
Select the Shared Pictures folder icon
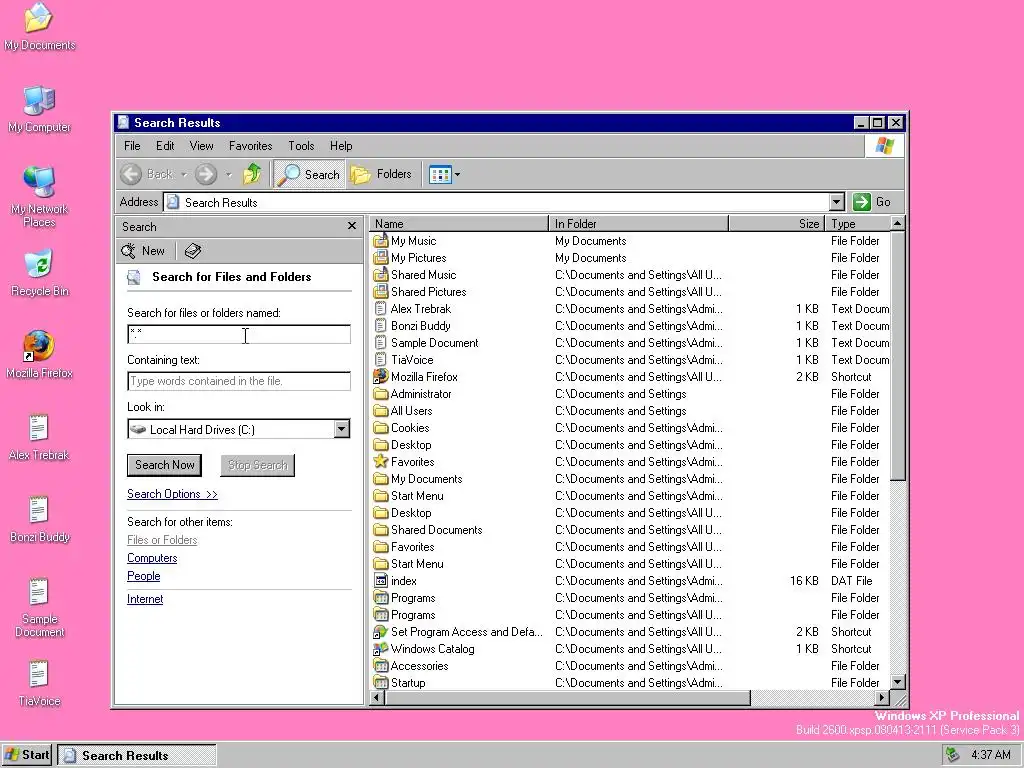381,291
